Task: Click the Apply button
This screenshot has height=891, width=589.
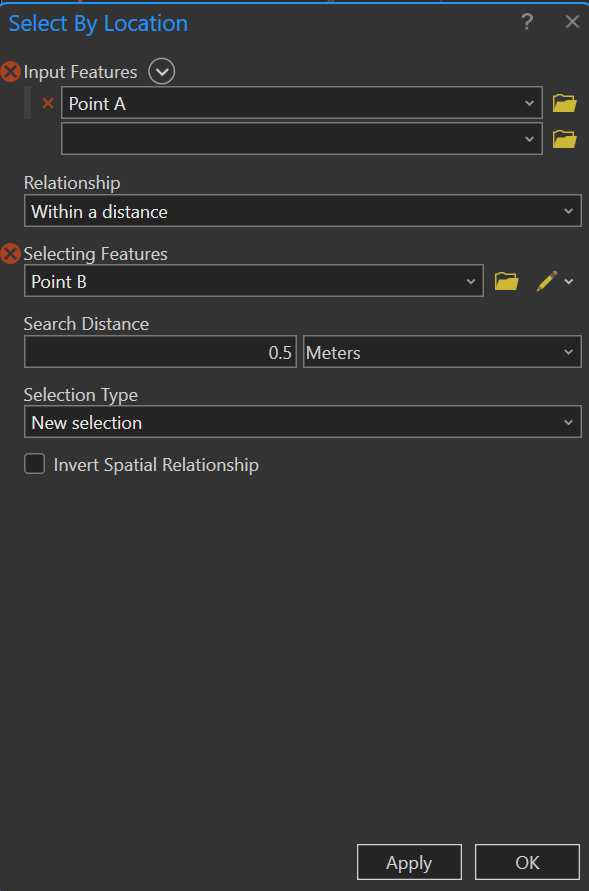Action: 409,862
